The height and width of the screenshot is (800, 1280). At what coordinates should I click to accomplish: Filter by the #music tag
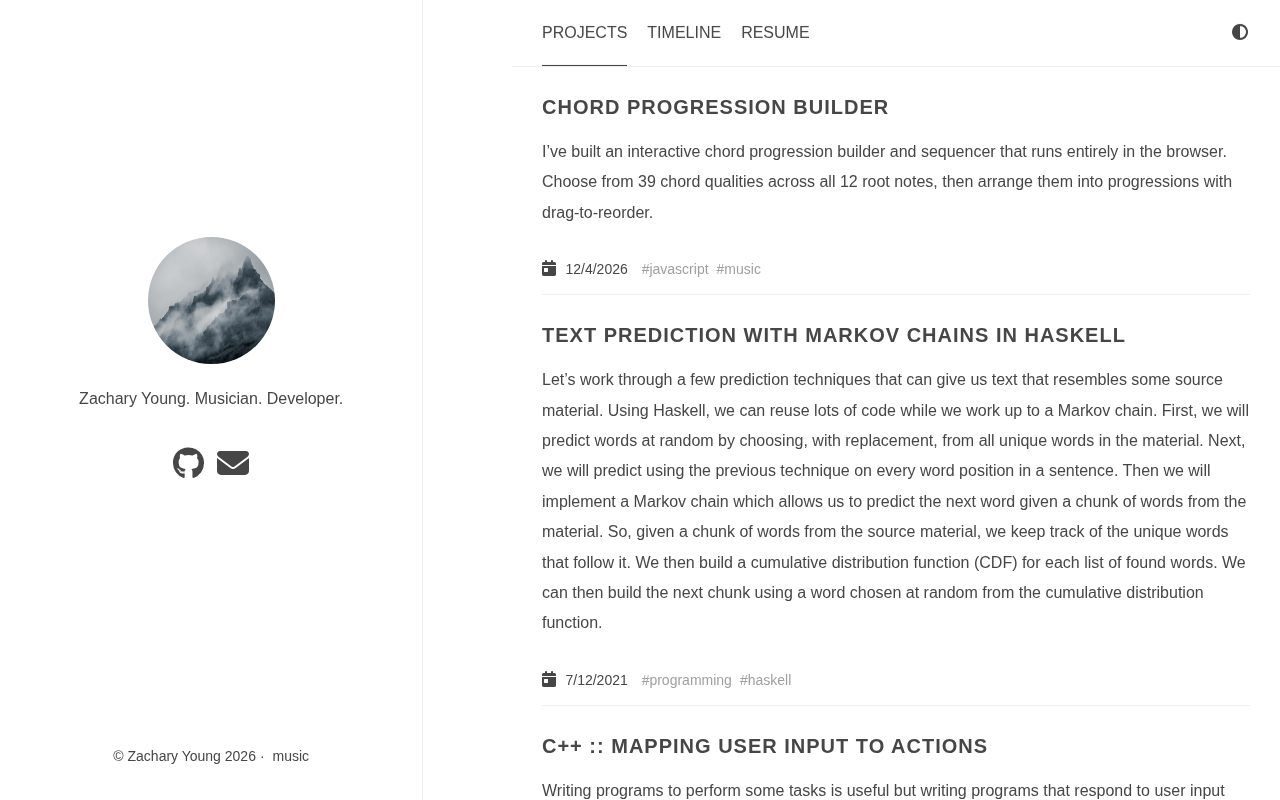(x=738, y=269)
